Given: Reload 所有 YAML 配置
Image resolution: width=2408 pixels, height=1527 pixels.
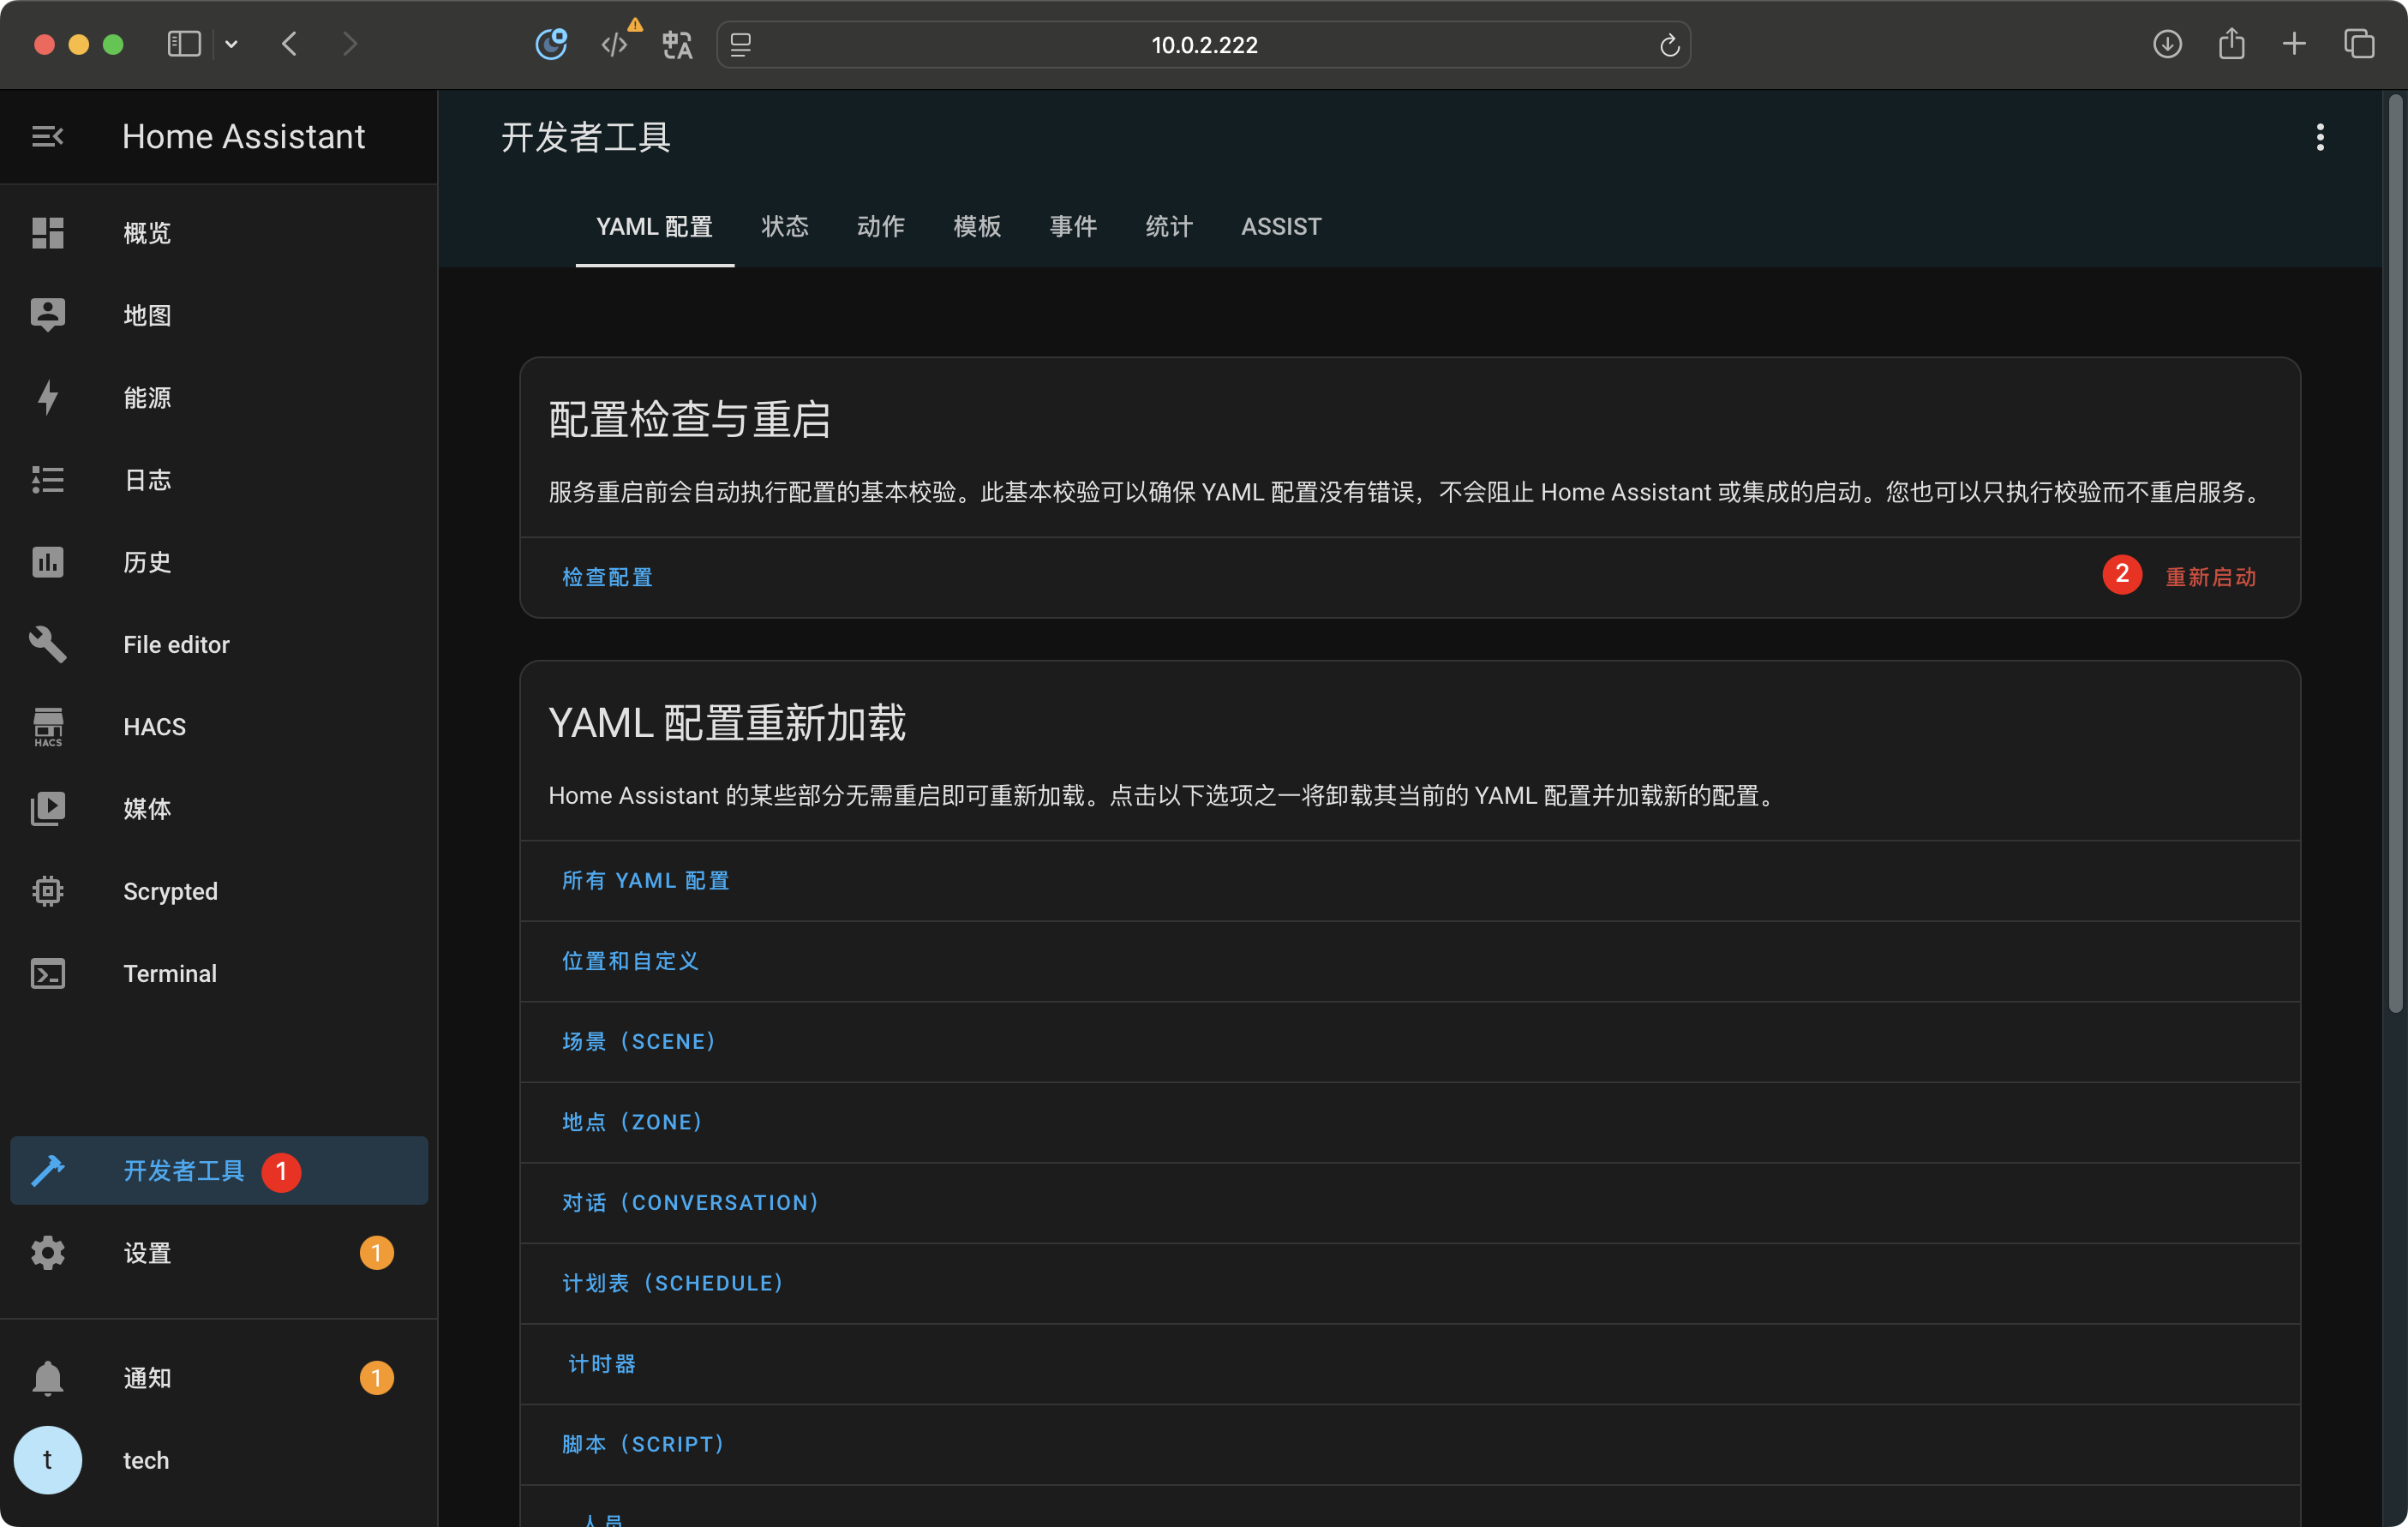Looking at the screenshot, I should (645, 880).
